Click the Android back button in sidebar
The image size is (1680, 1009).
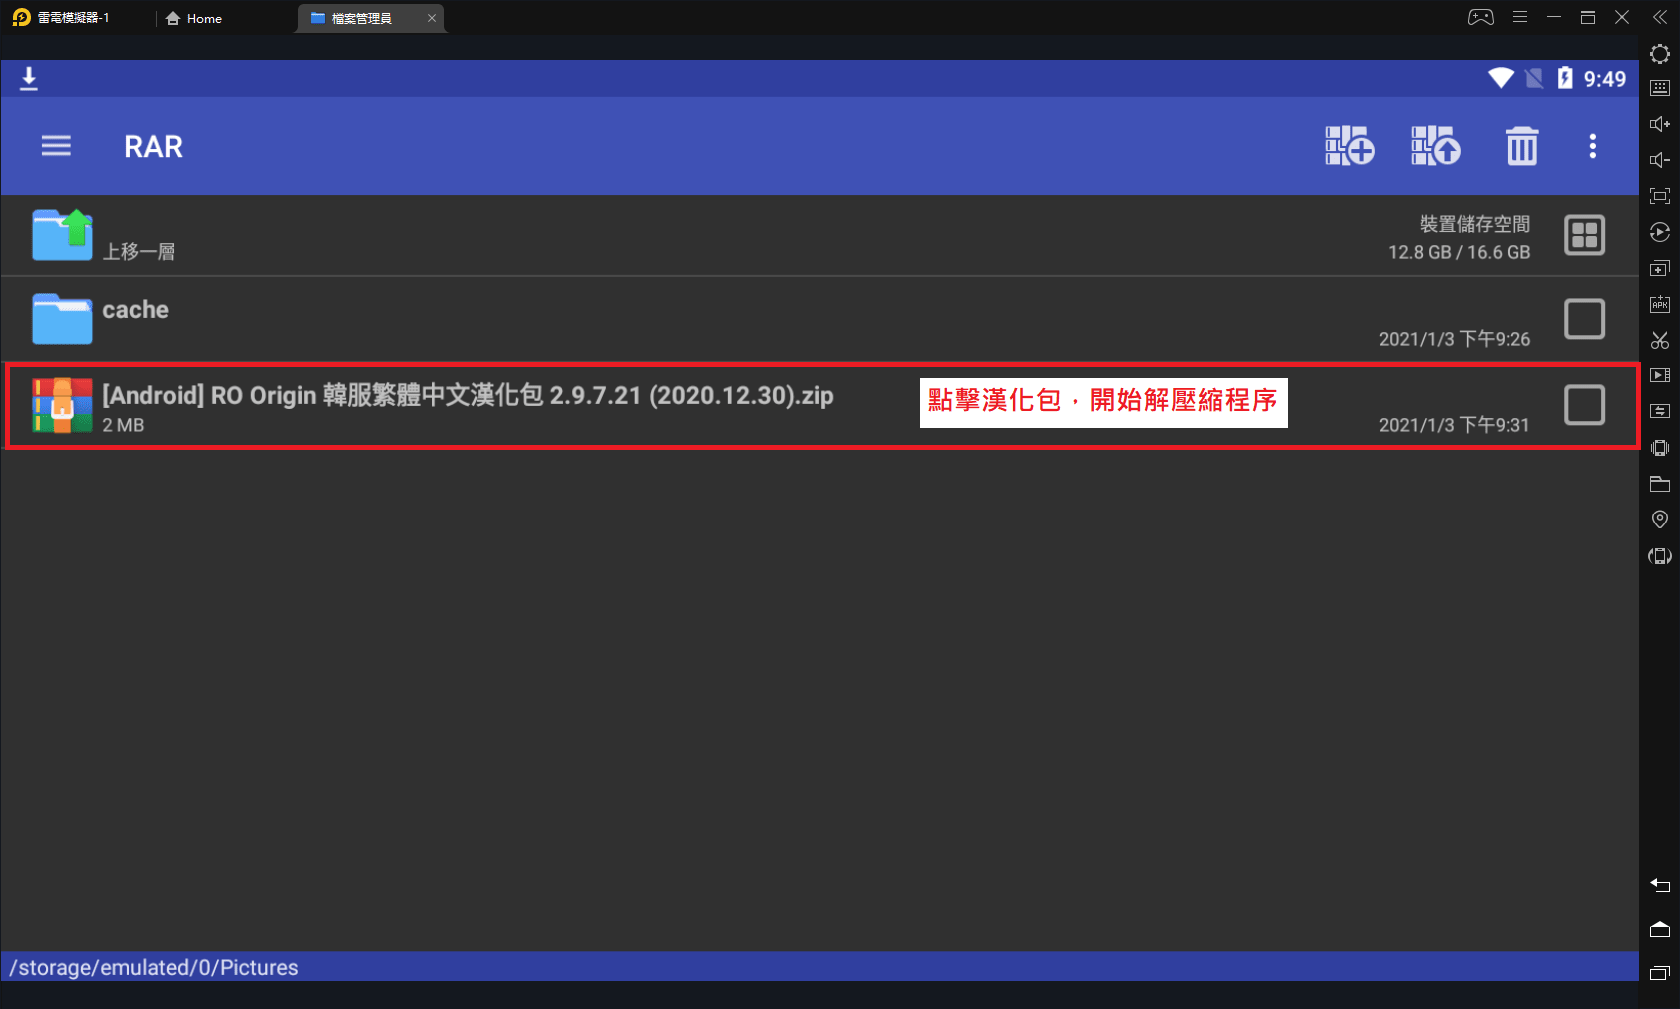tap(1660, 885)
